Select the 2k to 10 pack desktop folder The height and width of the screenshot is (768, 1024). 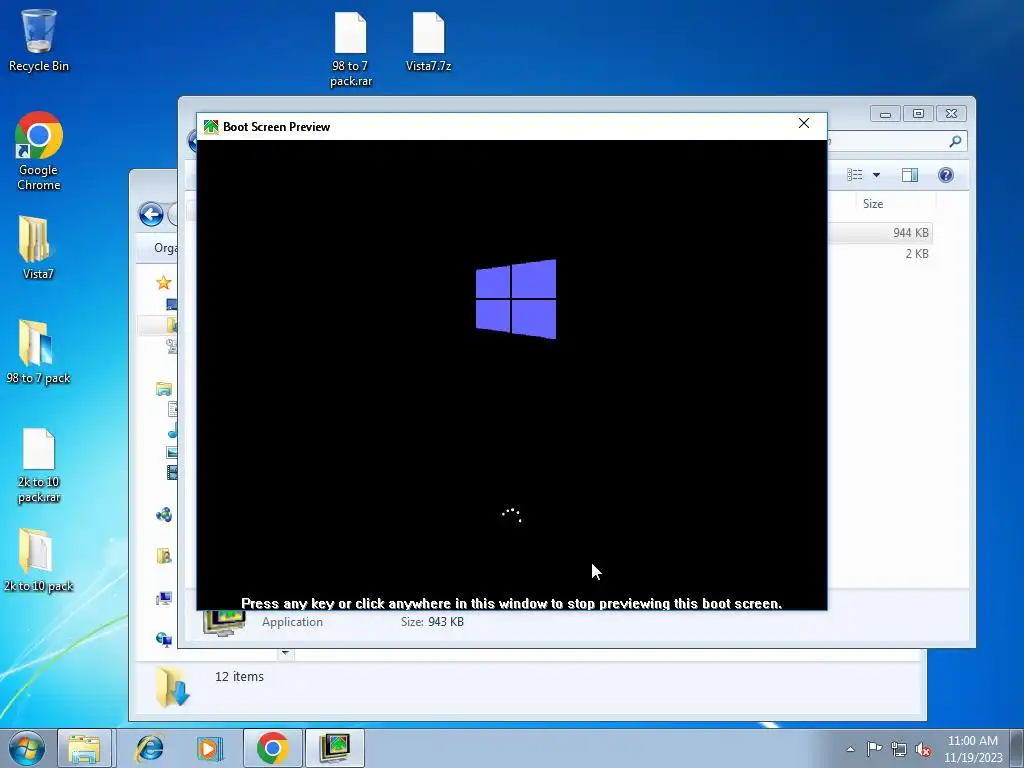click(x=38, y=560)
